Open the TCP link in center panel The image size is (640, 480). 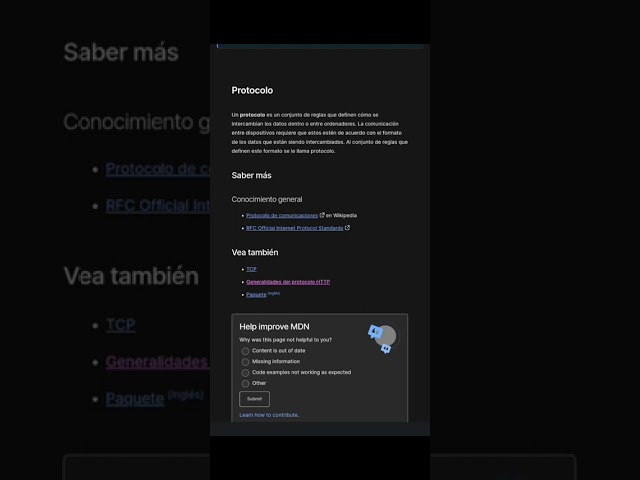pyautogui.click(x=251, y=269)
